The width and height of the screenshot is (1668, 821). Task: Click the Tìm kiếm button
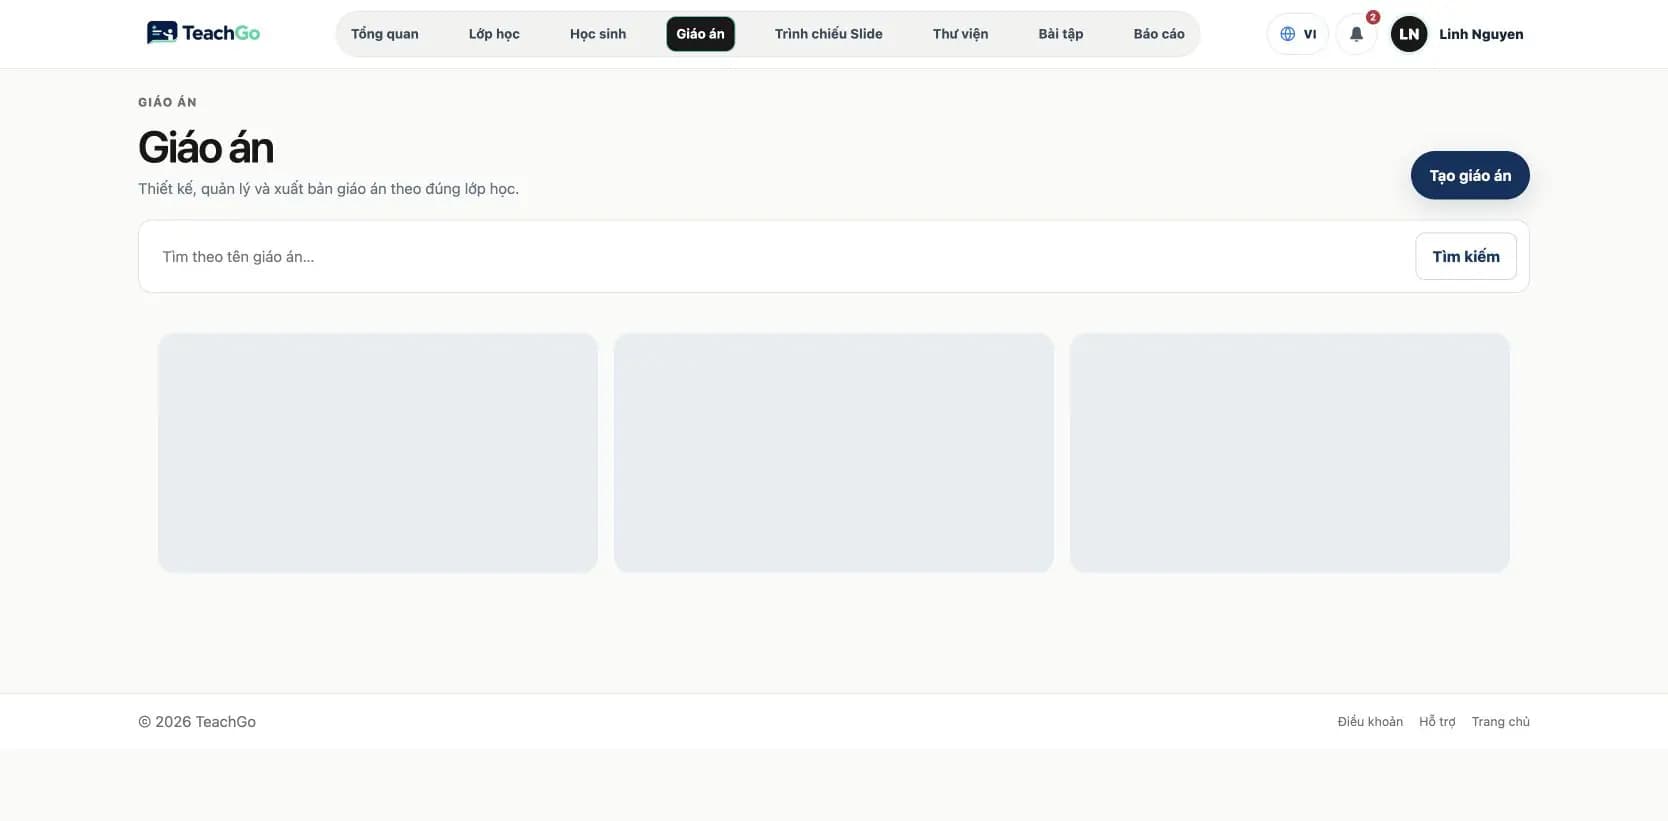1466,256
